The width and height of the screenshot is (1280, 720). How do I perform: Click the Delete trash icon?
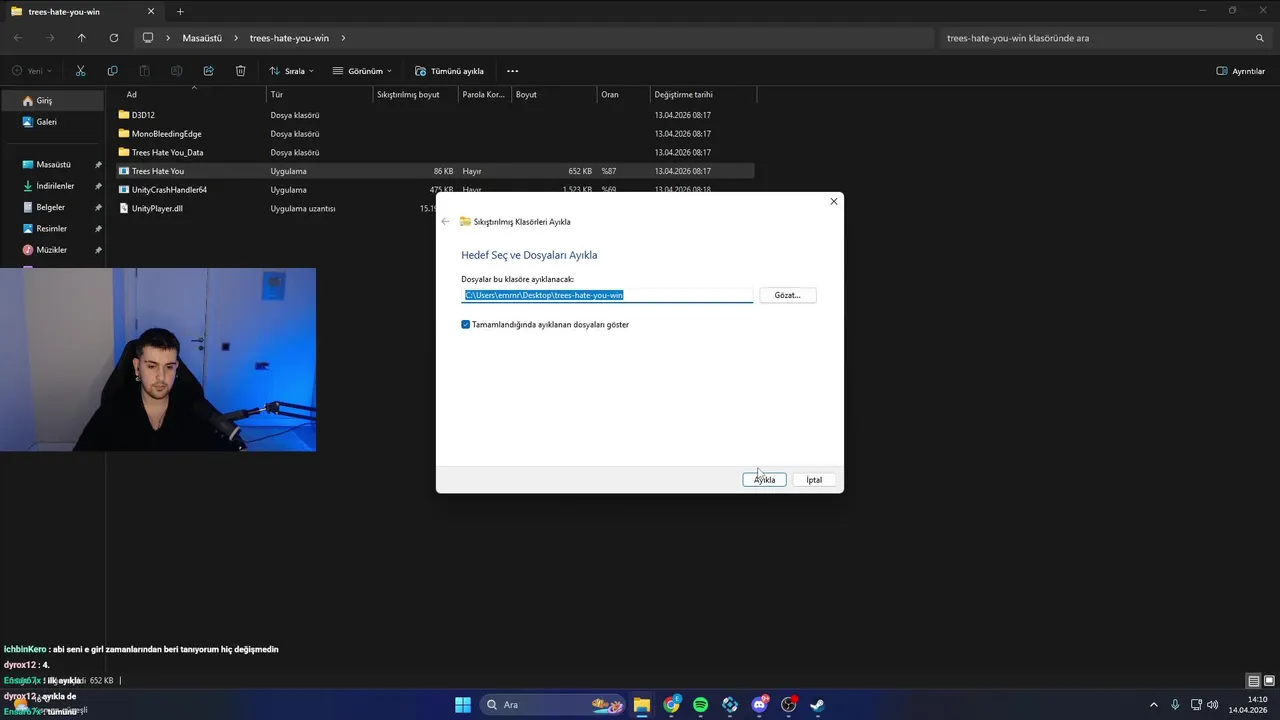(240, 71)
